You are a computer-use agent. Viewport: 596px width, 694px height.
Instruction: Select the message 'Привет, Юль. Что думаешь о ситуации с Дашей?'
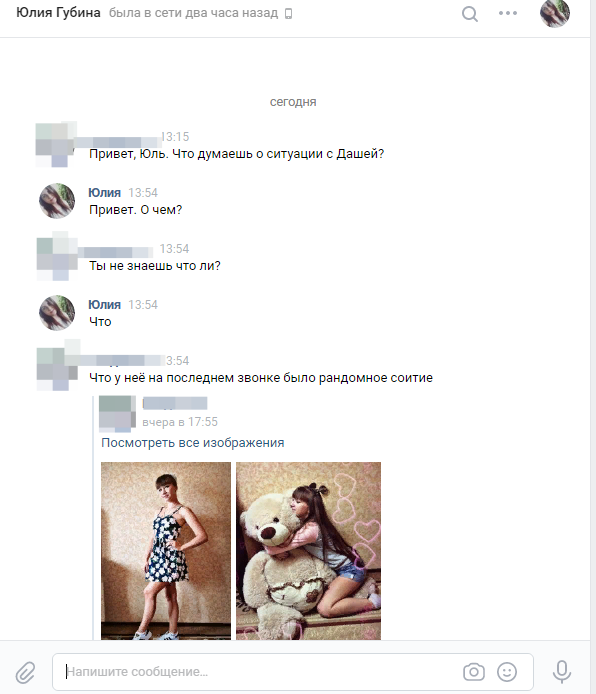(x=237, y=154)
